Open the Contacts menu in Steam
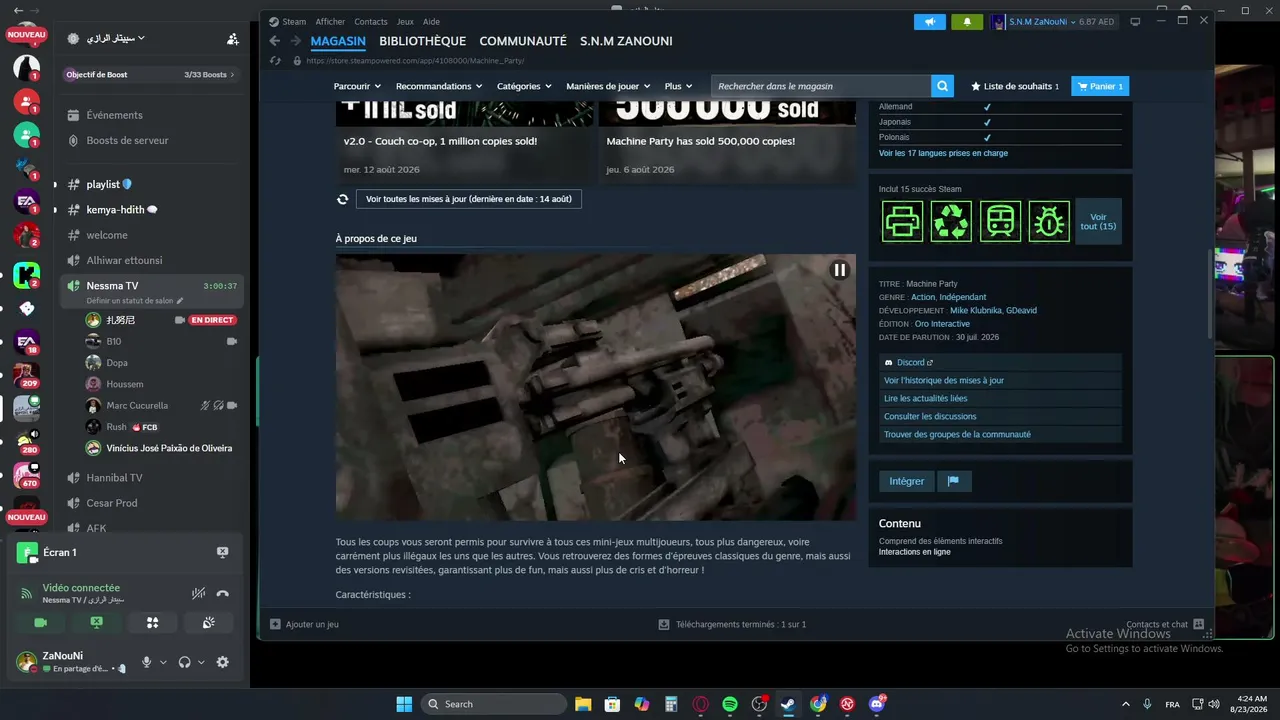1280x720 pixels. [371, 21]
